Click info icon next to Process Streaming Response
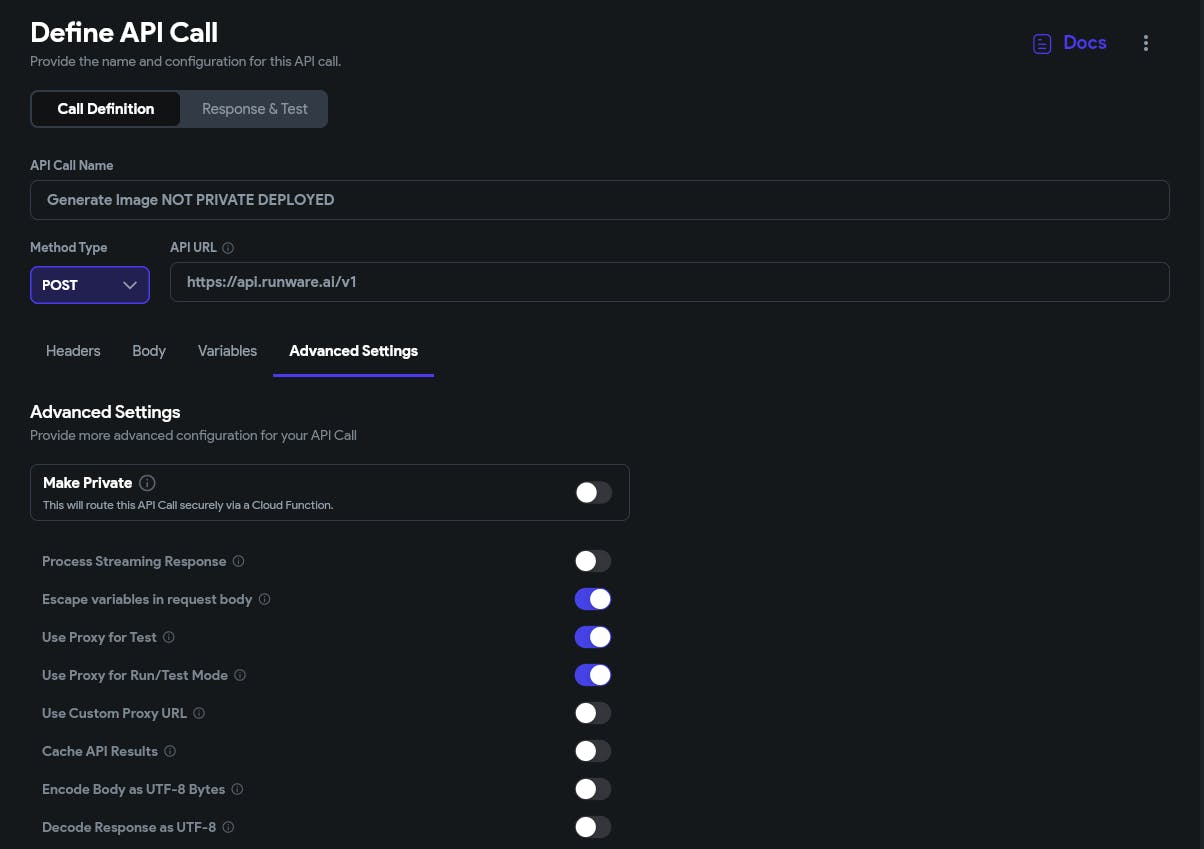 (x=238, y=562)
